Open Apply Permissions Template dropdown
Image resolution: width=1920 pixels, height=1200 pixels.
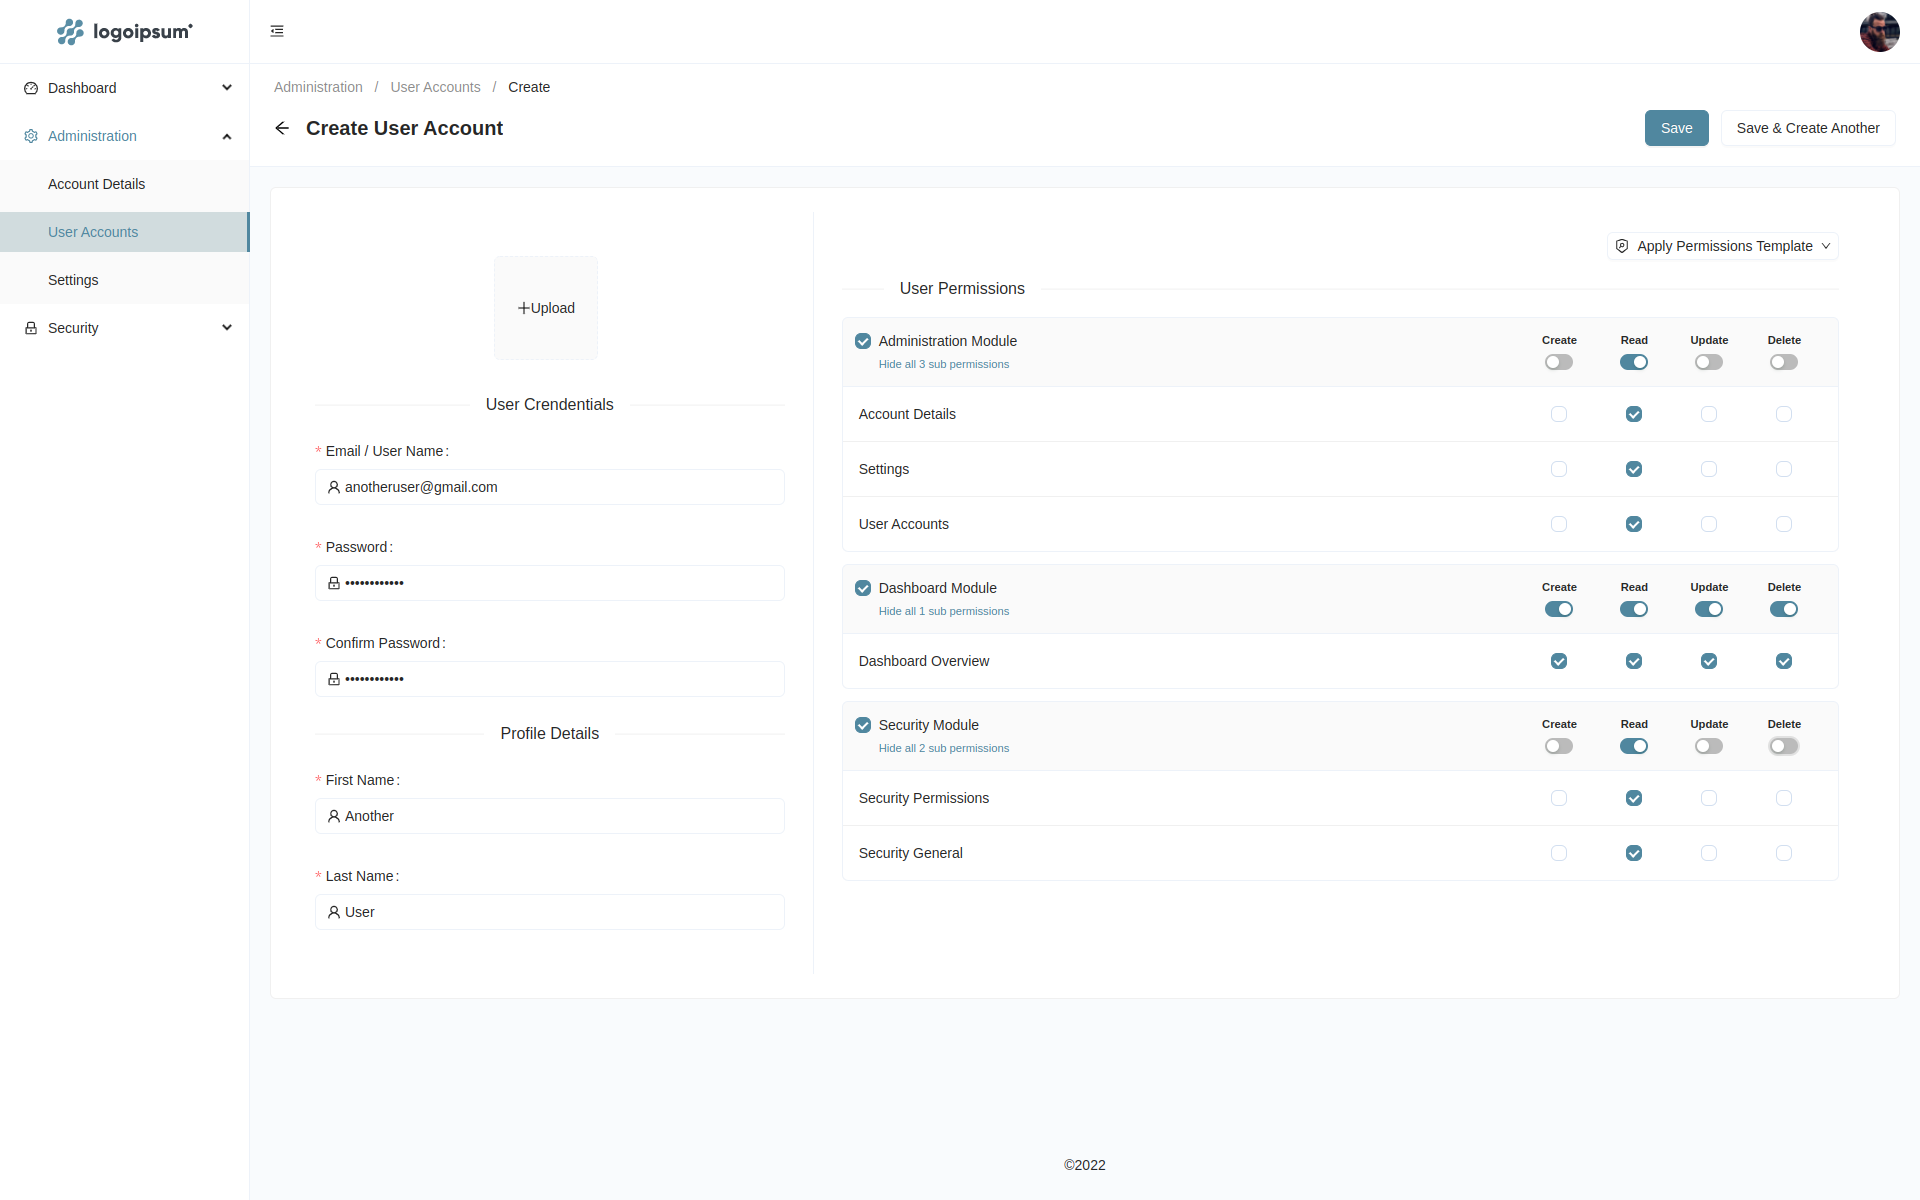pyautogui.click(x=1722, y=246)
